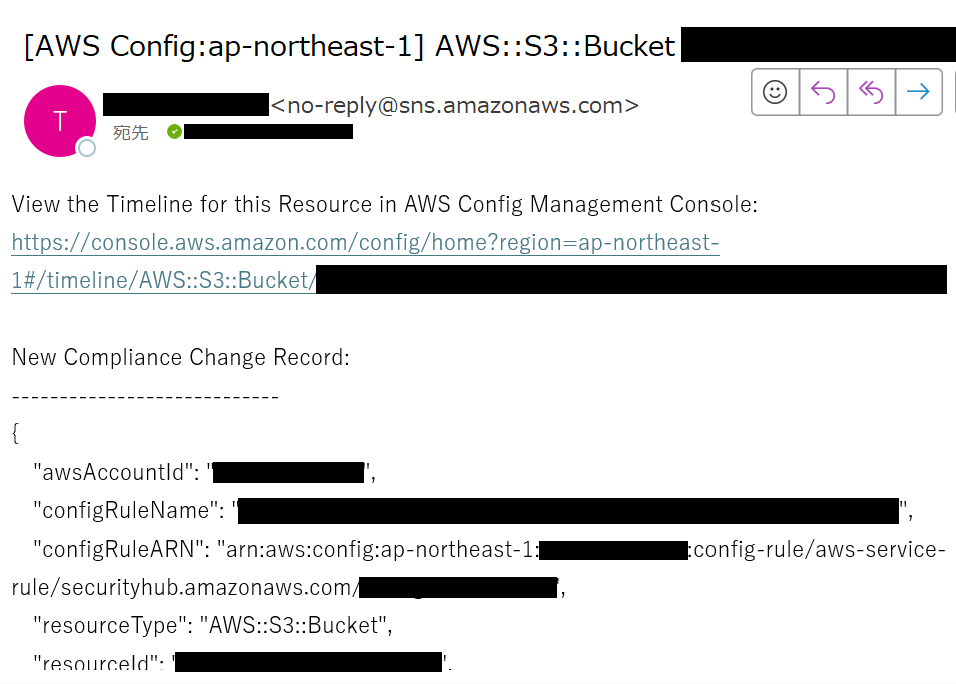This screenshot has height=684, width=956.
Task: Forward this email with the arrow icon
Action: tap(918, 93)
